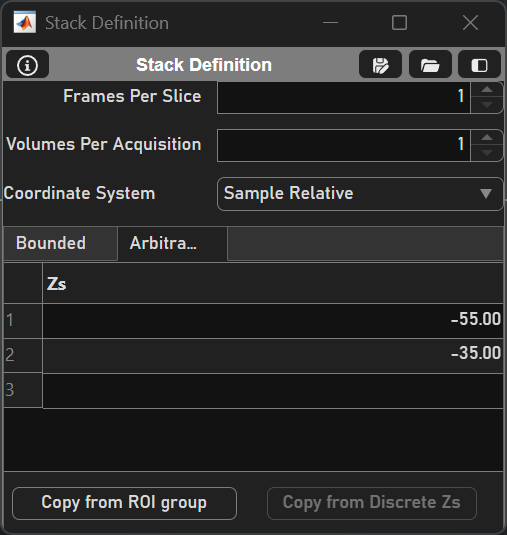
Task: Click Copy from ROI group button
Action: click(x=124, y=503)
